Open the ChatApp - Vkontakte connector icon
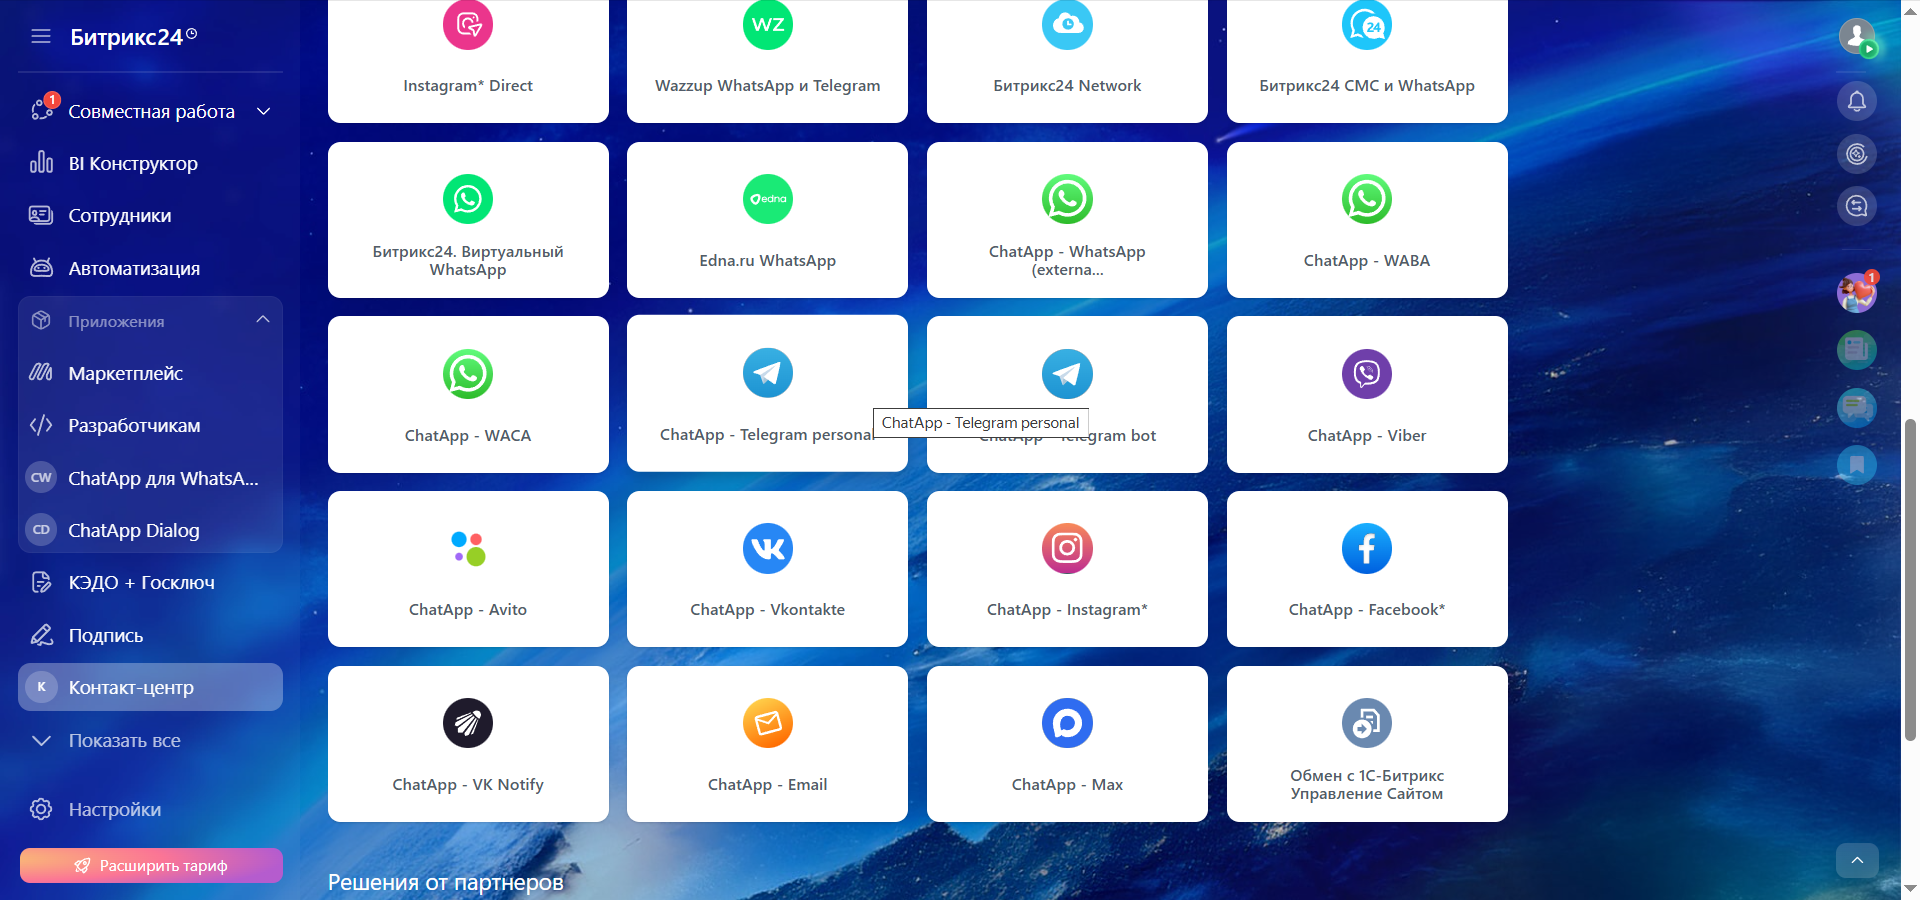This screenshot has height=900, width=1920. [767, 548]
